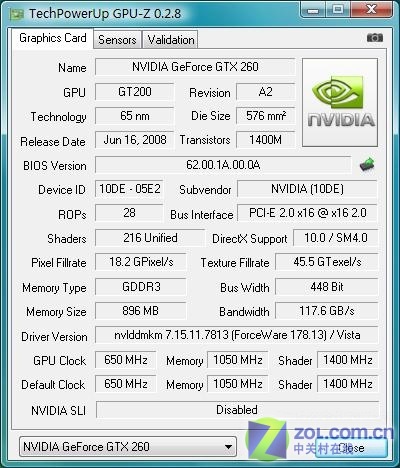The height and width of the screenshot is (468, 400).
Task: Click the ROPs field showing 28
Action: [x=129, y=213]
